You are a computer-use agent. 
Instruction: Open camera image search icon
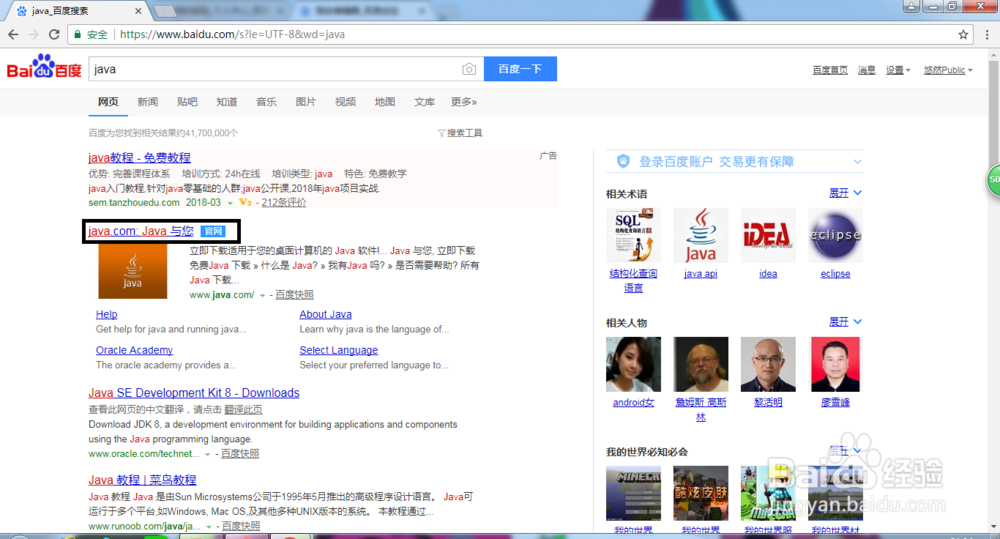tap(469, 69)
